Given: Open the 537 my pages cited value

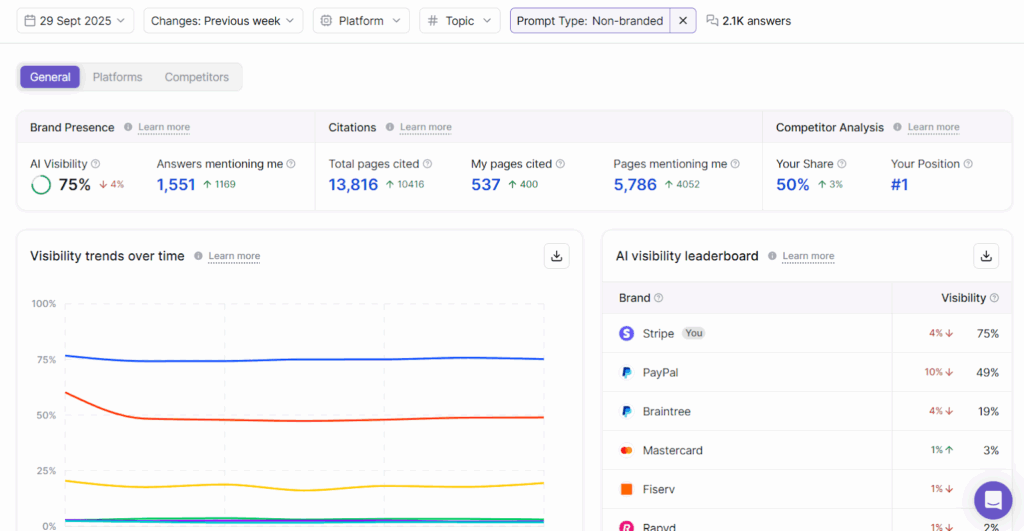Looking at the screenshot, I should 485,185.
